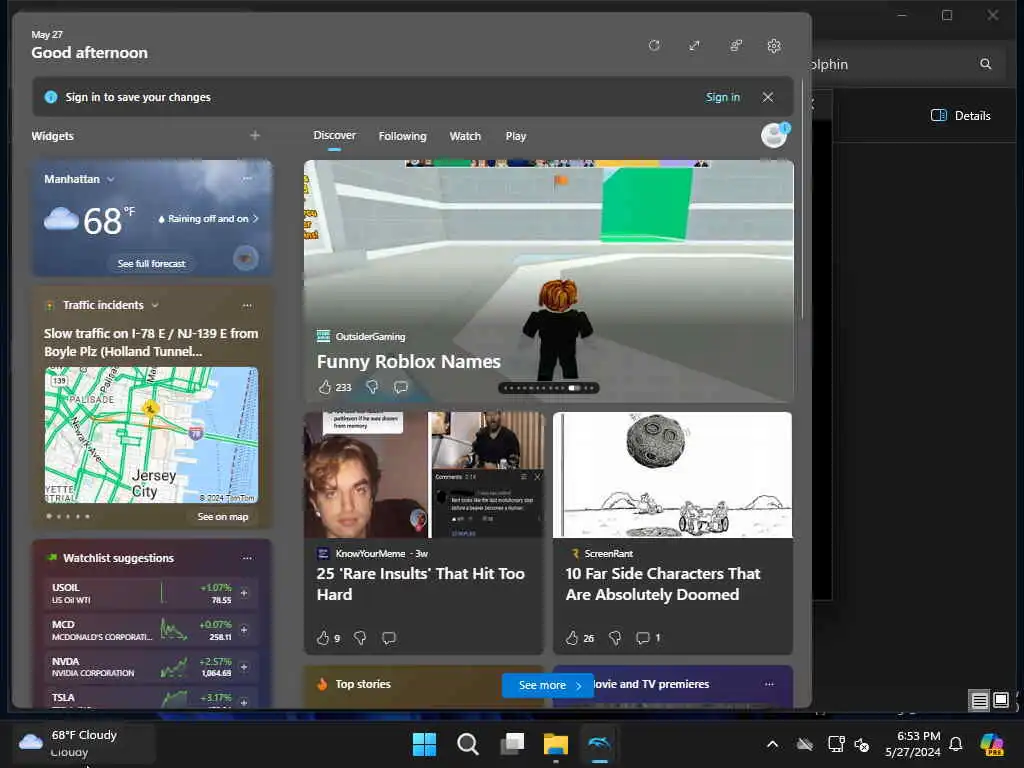Expand the widgets board to full view

tap(694, 46)
